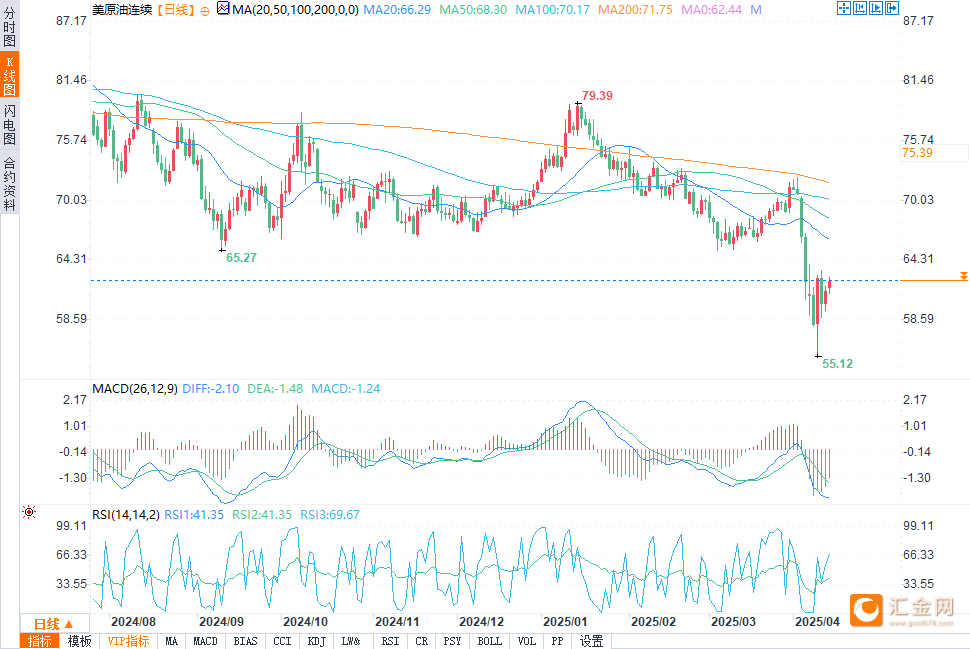
Task: Click the RSI3:69.67 value
Action: [330, 515]
